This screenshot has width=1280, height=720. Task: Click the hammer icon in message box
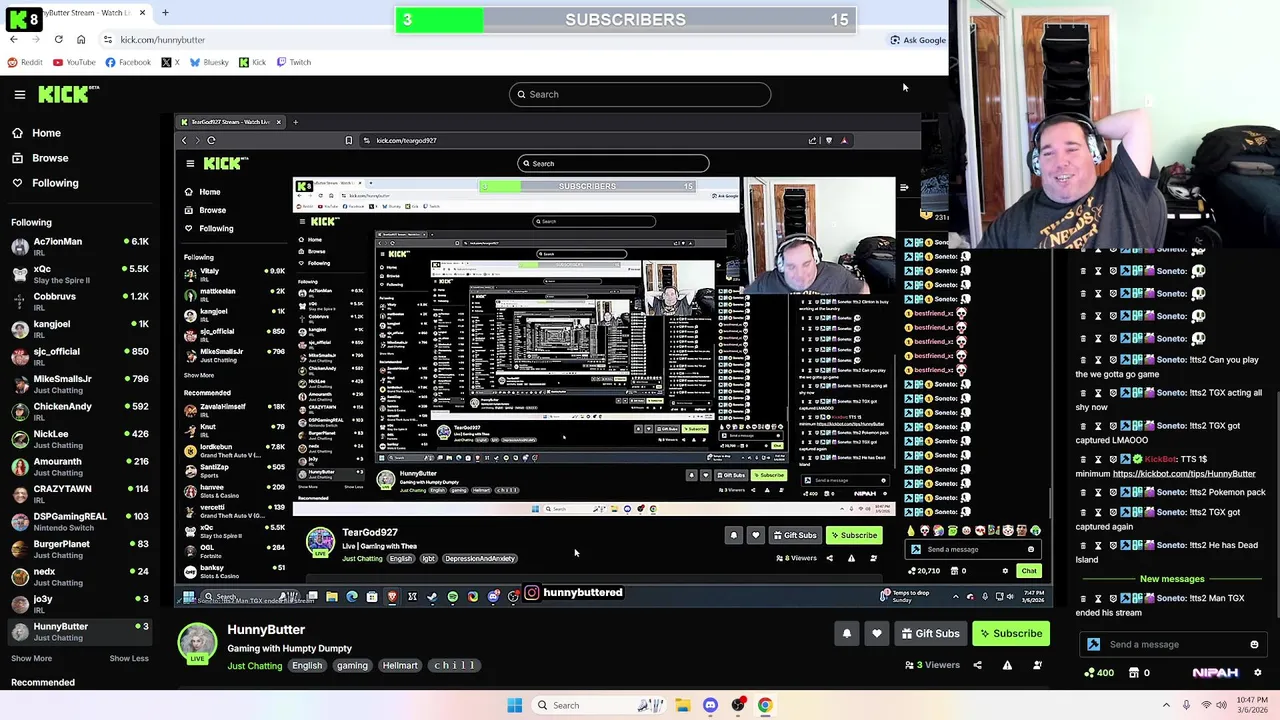tap(1094, 645)
